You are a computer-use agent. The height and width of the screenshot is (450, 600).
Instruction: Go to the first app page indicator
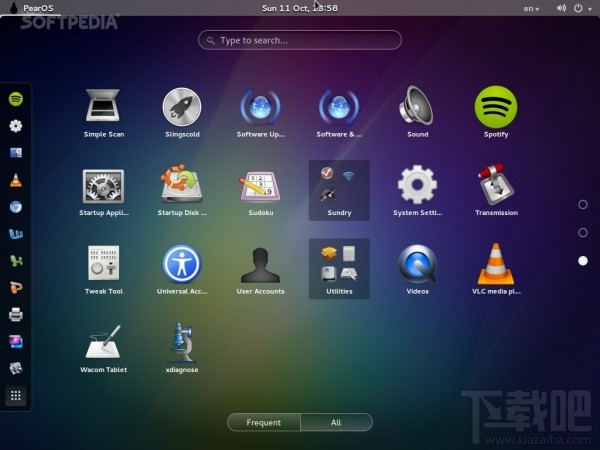pos(582,204)
